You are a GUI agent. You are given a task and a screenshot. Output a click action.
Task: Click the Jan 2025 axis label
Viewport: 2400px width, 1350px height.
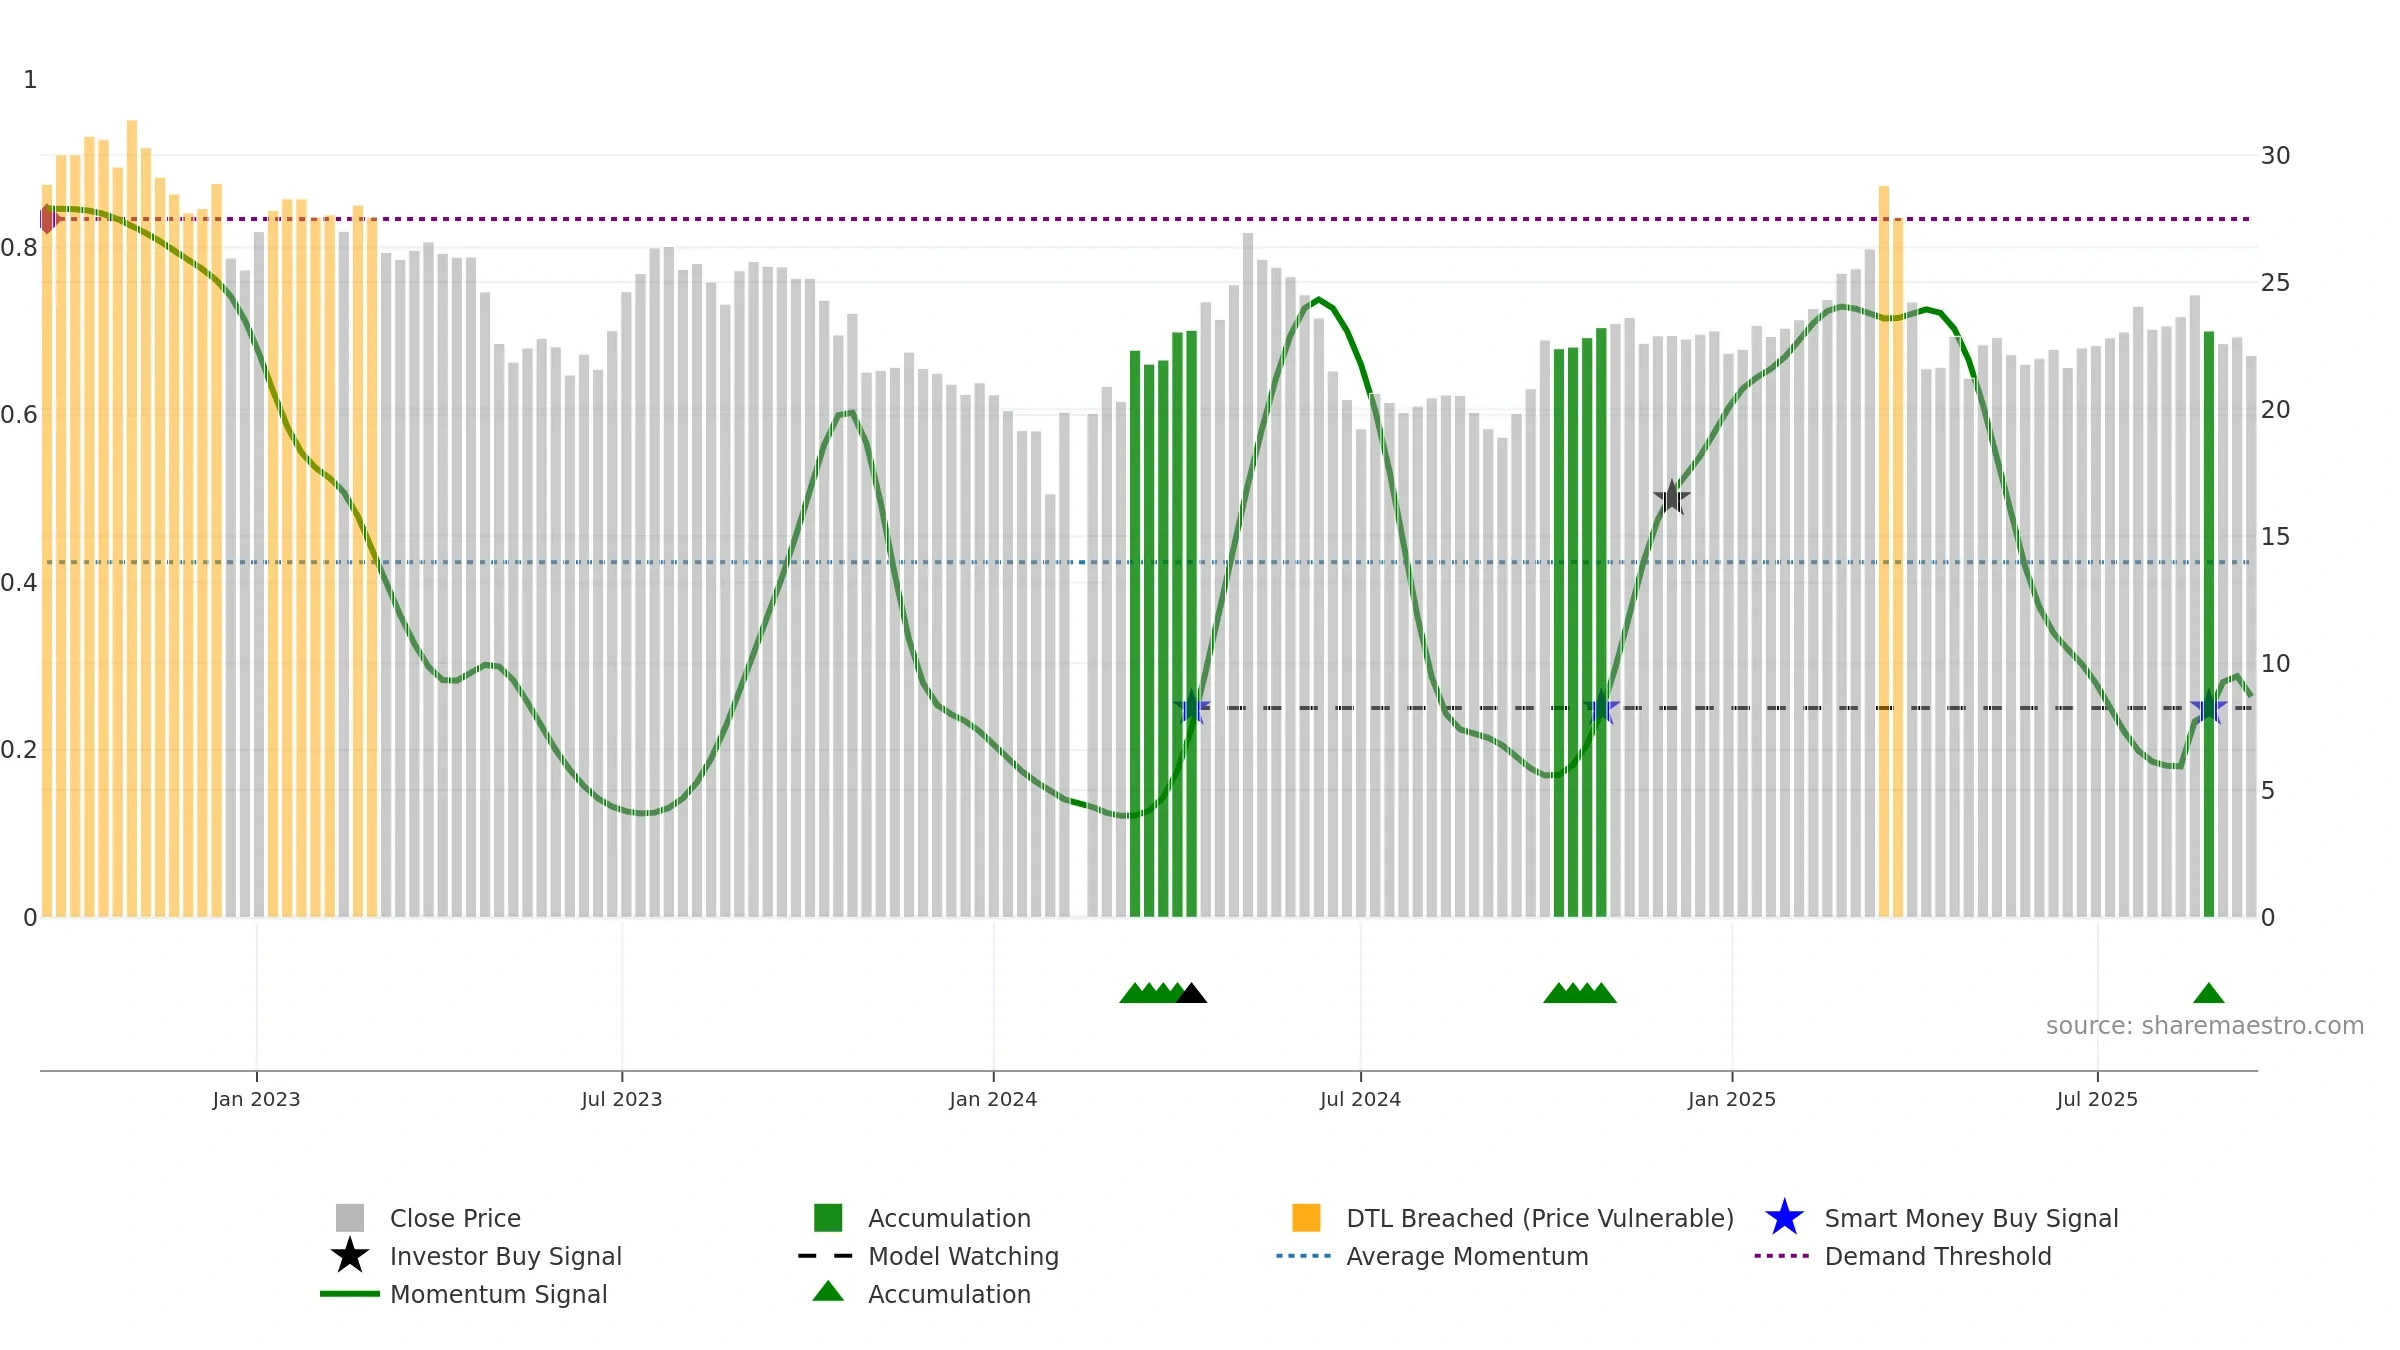1732,1100
